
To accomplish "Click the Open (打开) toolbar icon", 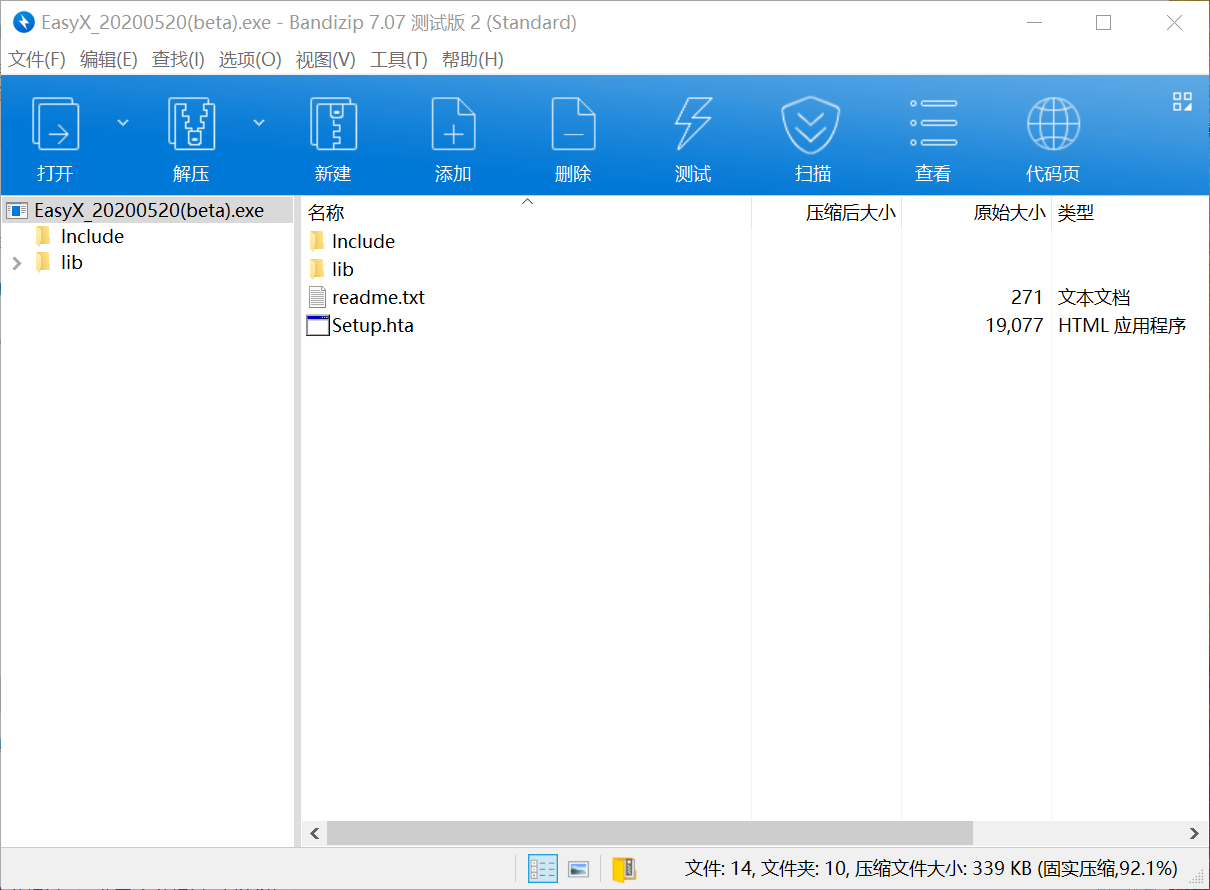I will point(55,124).
